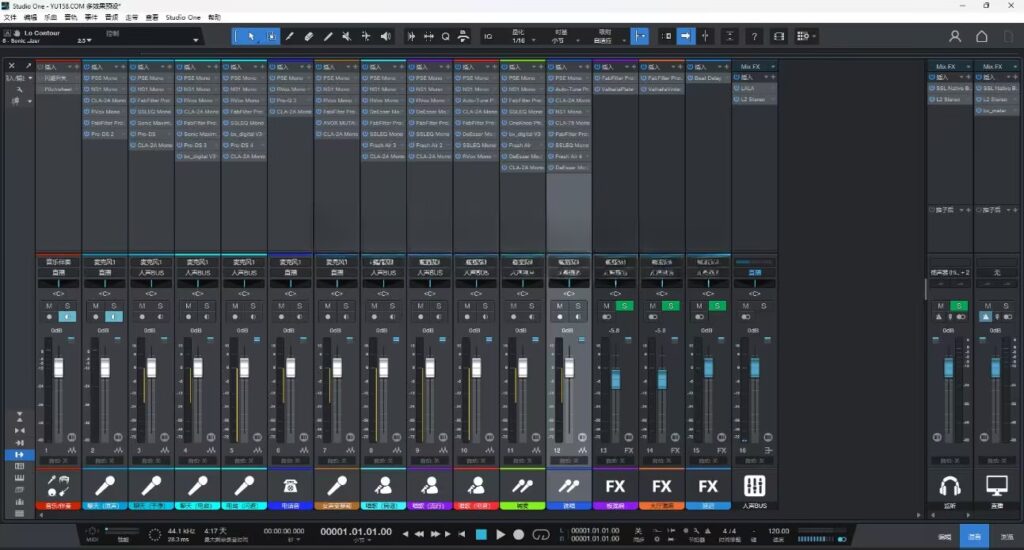
Task: Click the FX icon on channel 13
Action: tap(615, 486)
